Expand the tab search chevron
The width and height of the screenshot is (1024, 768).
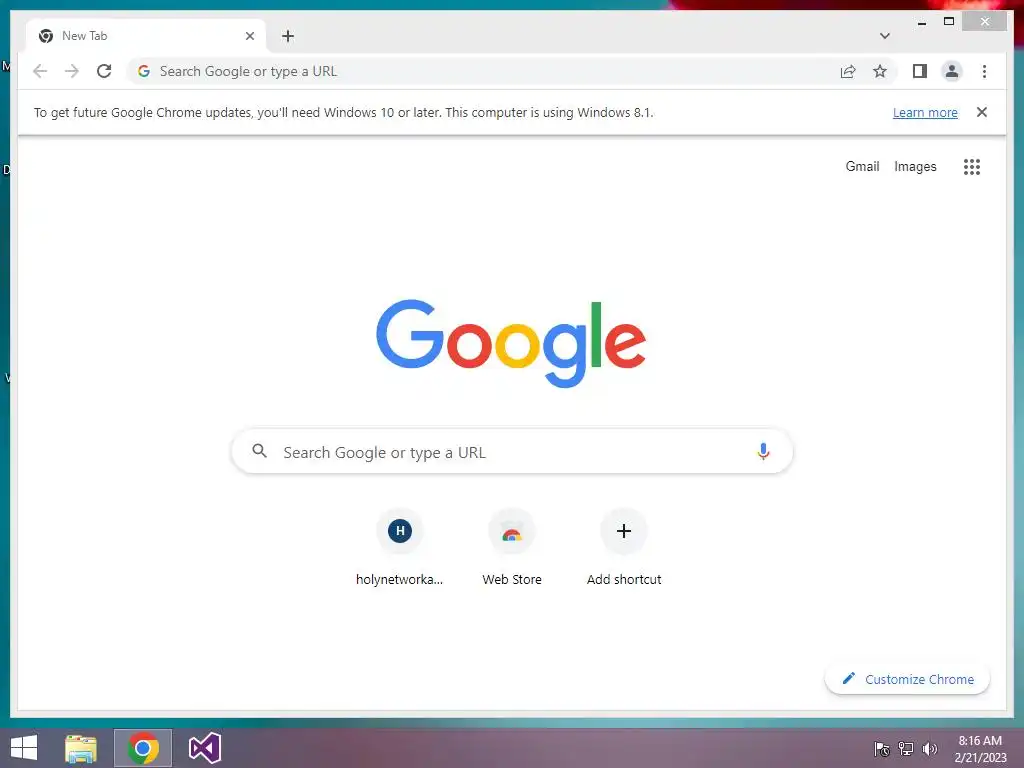coord(884,36)
